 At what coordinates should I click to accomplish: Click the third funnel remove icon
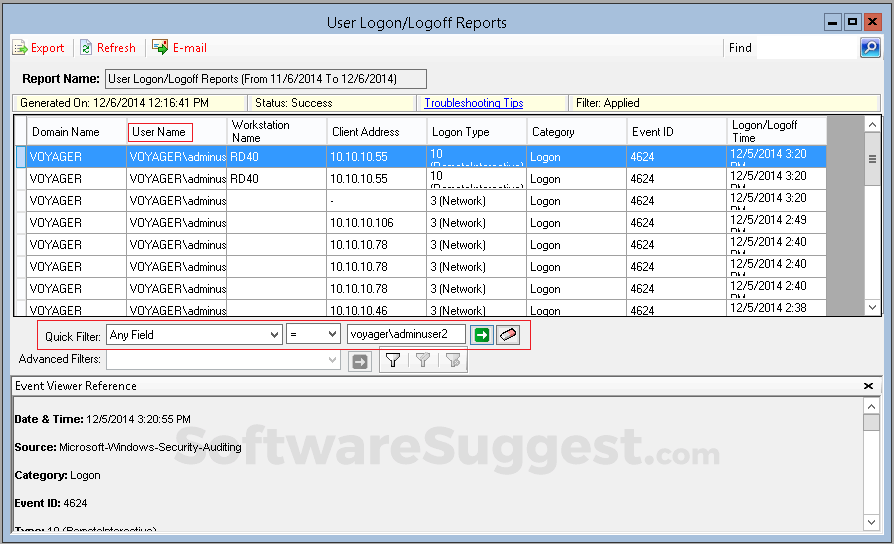point(453,360)
